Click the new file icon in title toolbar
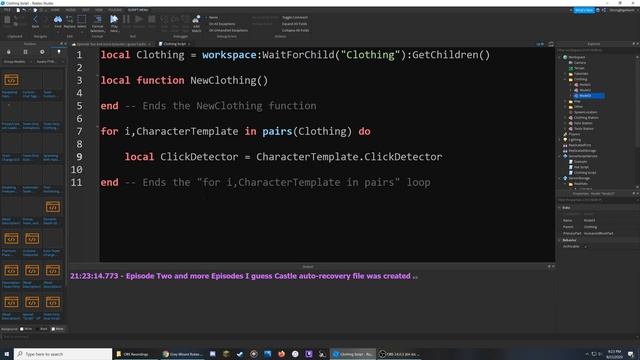 18,10
